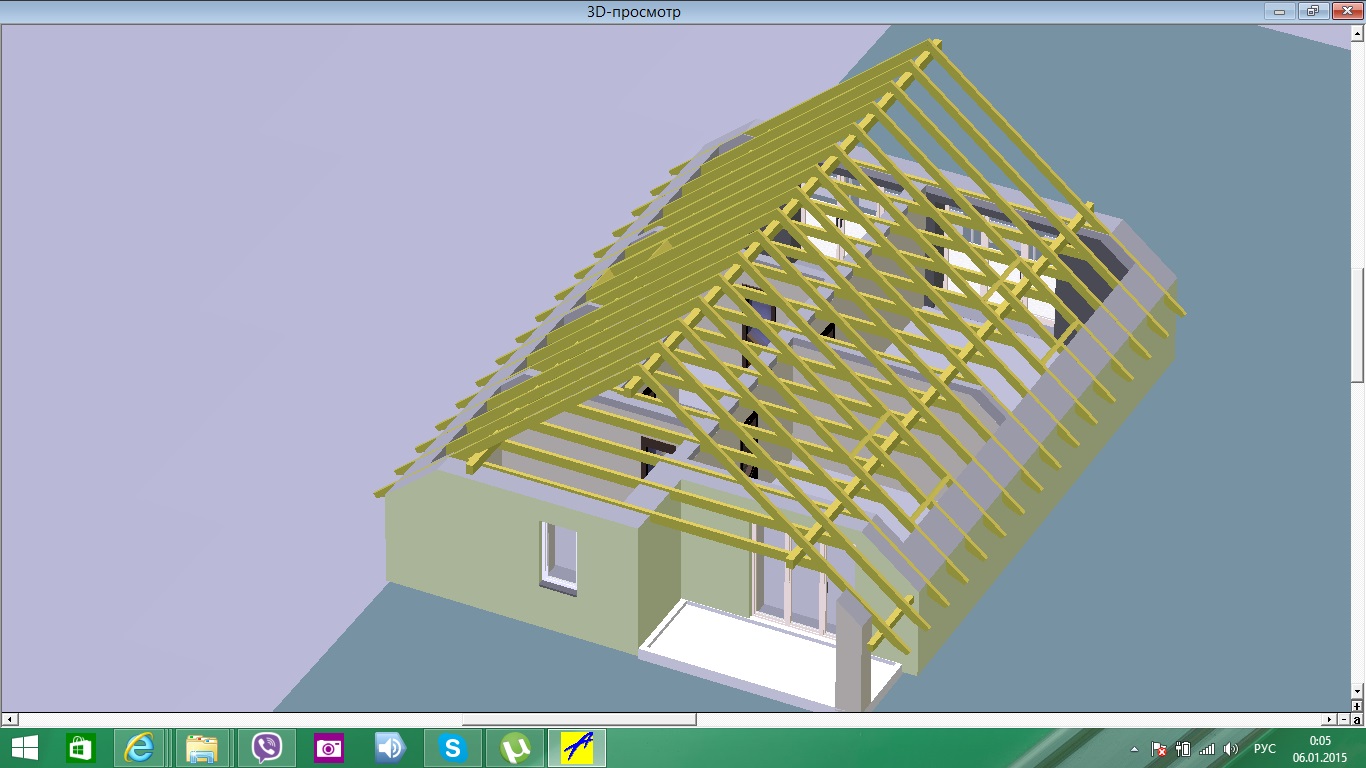The height and width of the screenshot is (768, 1366).
Task: Minimize the 3D-просмотр window
Action: (x=1280, y=11)
